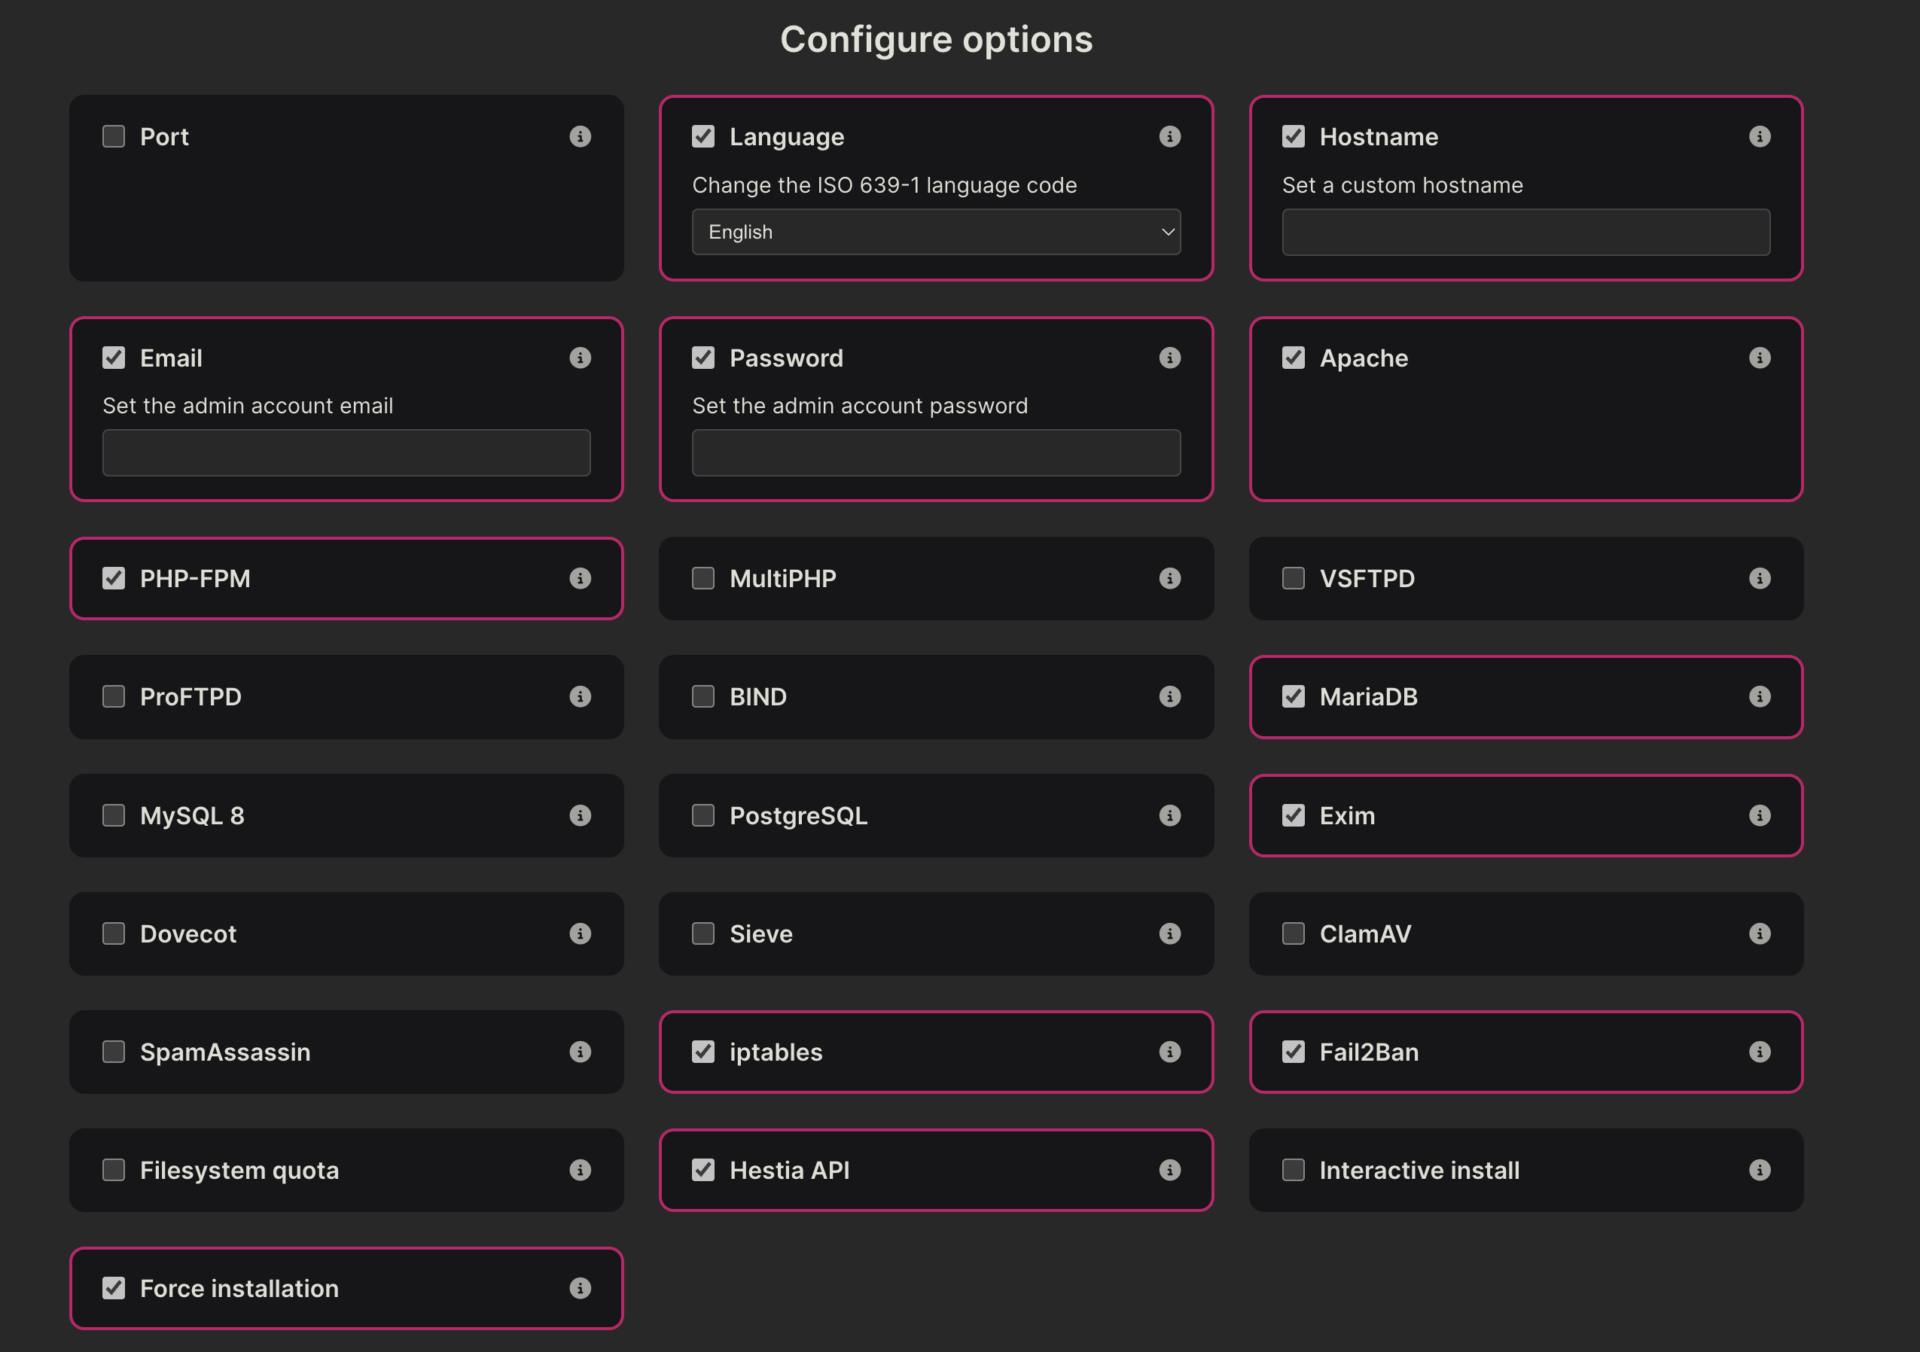View PostgreSQL info icon

click(1170, 815)
